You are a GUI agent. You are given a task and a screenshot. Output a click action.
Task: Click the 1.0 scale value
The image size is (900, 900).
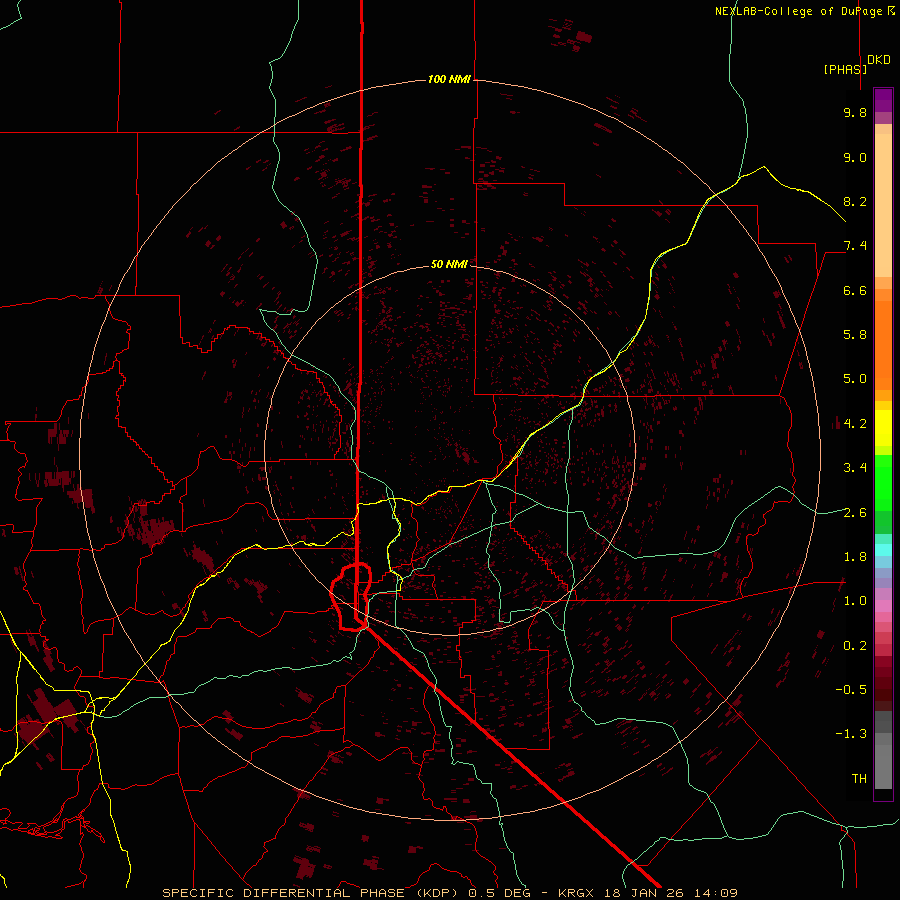tap(855, 601)
